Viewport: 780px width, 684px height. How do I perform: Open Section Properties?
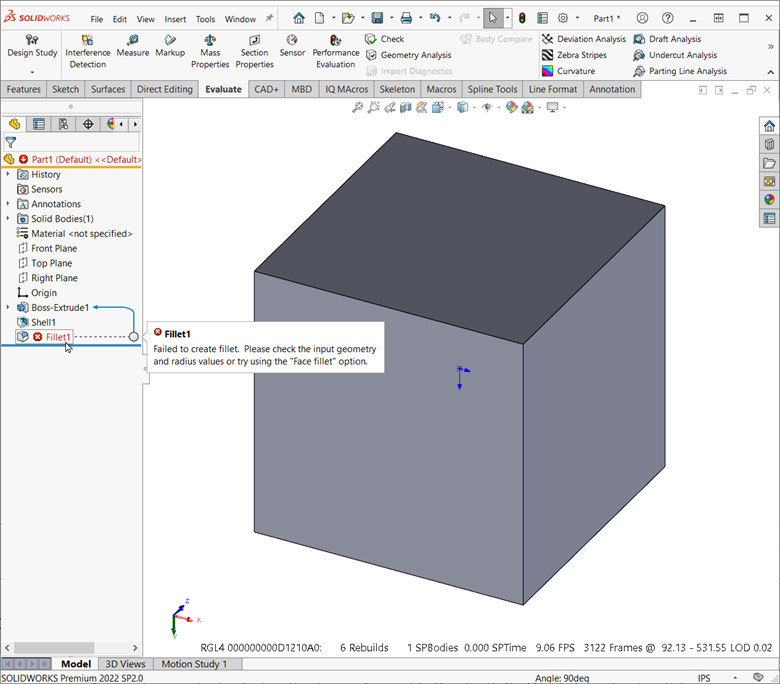(x=254, y=52)
